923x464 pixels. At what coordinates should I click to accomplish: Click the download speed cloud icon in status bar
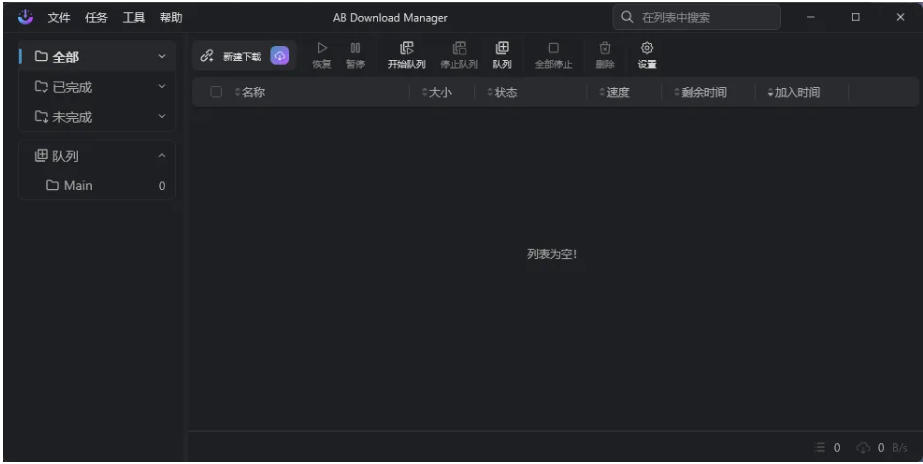pos(864,448)
